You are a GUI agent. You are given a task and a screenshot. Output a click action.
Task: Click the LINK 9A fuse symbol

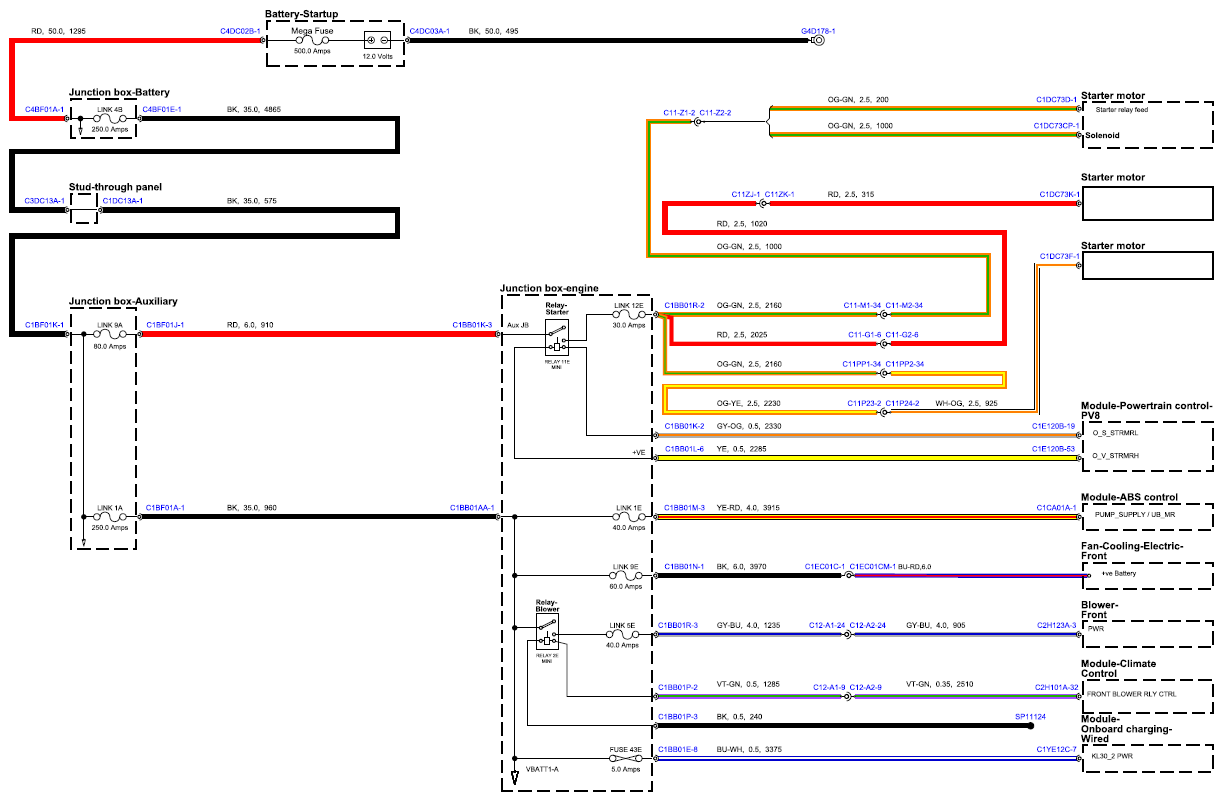coord(109,335)
